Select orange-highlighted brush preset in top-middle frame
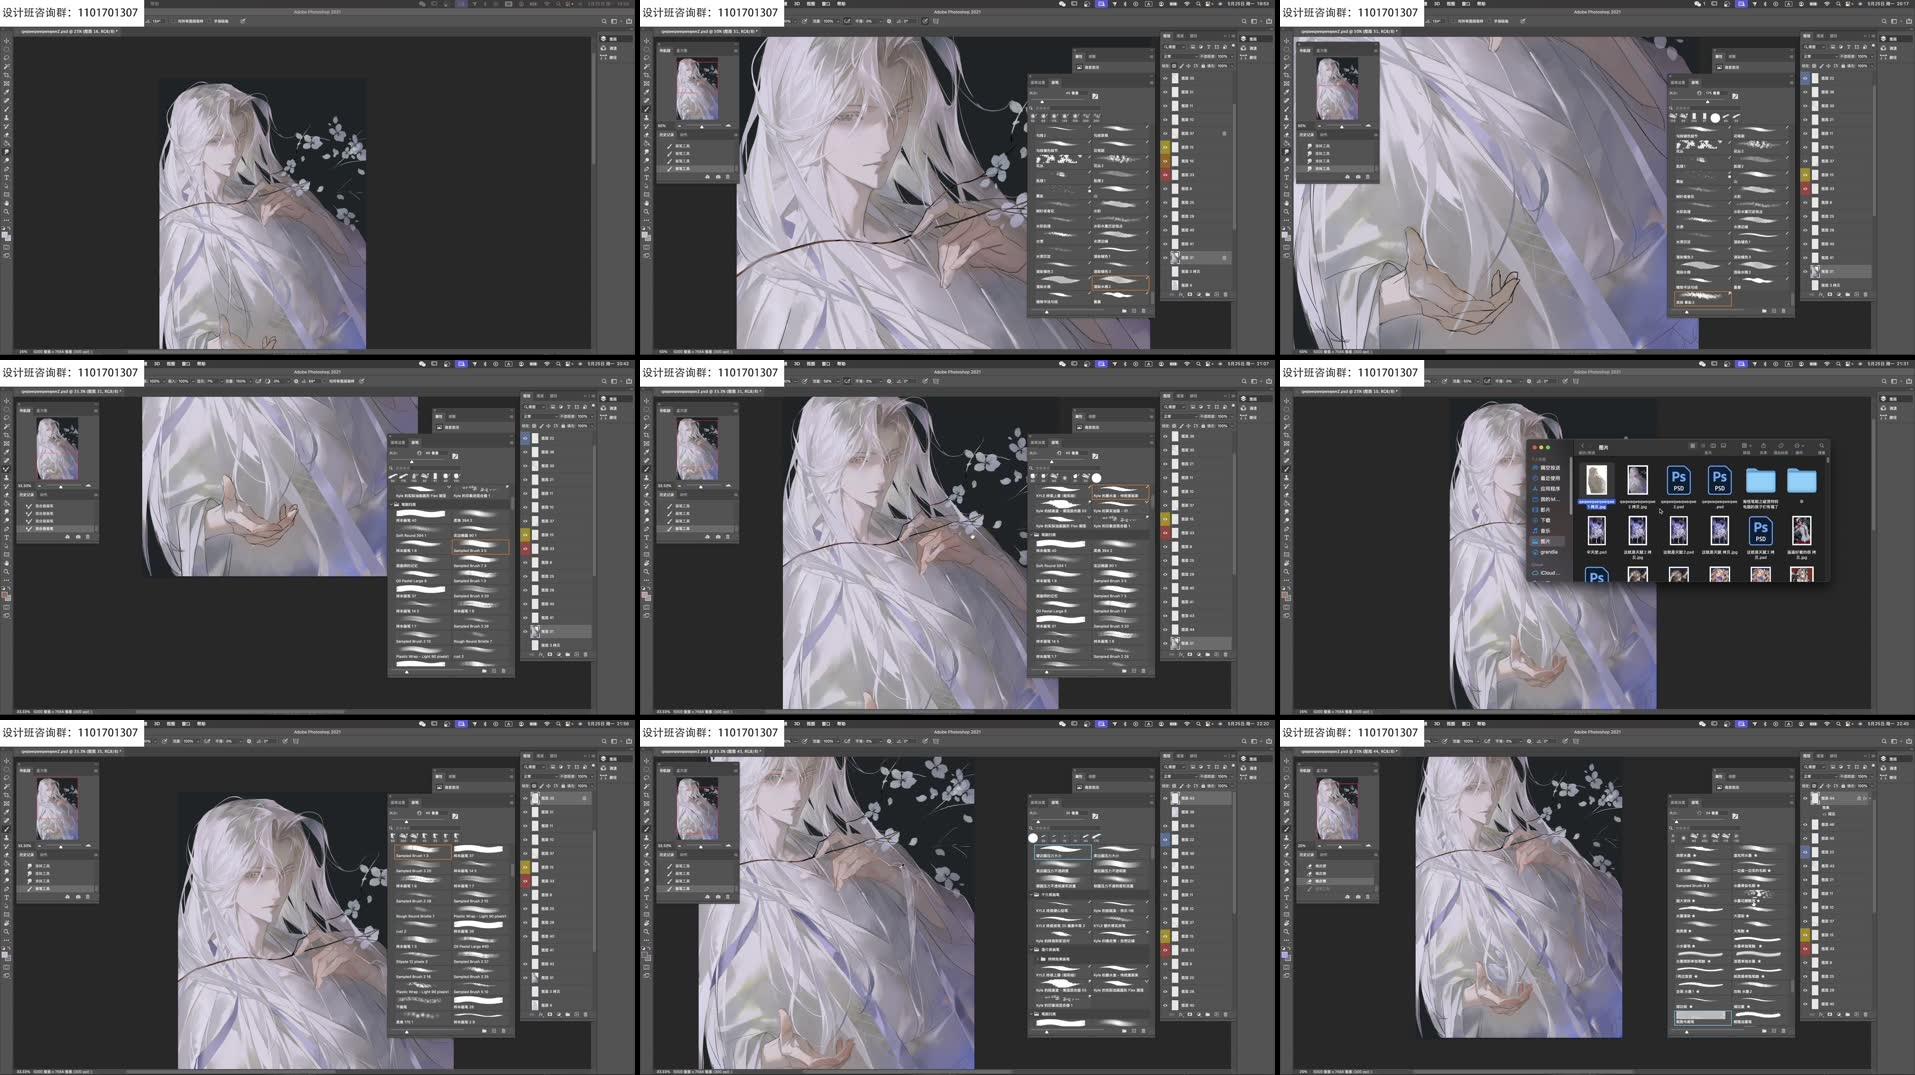1915x1075 pixels. point(1119,285)
